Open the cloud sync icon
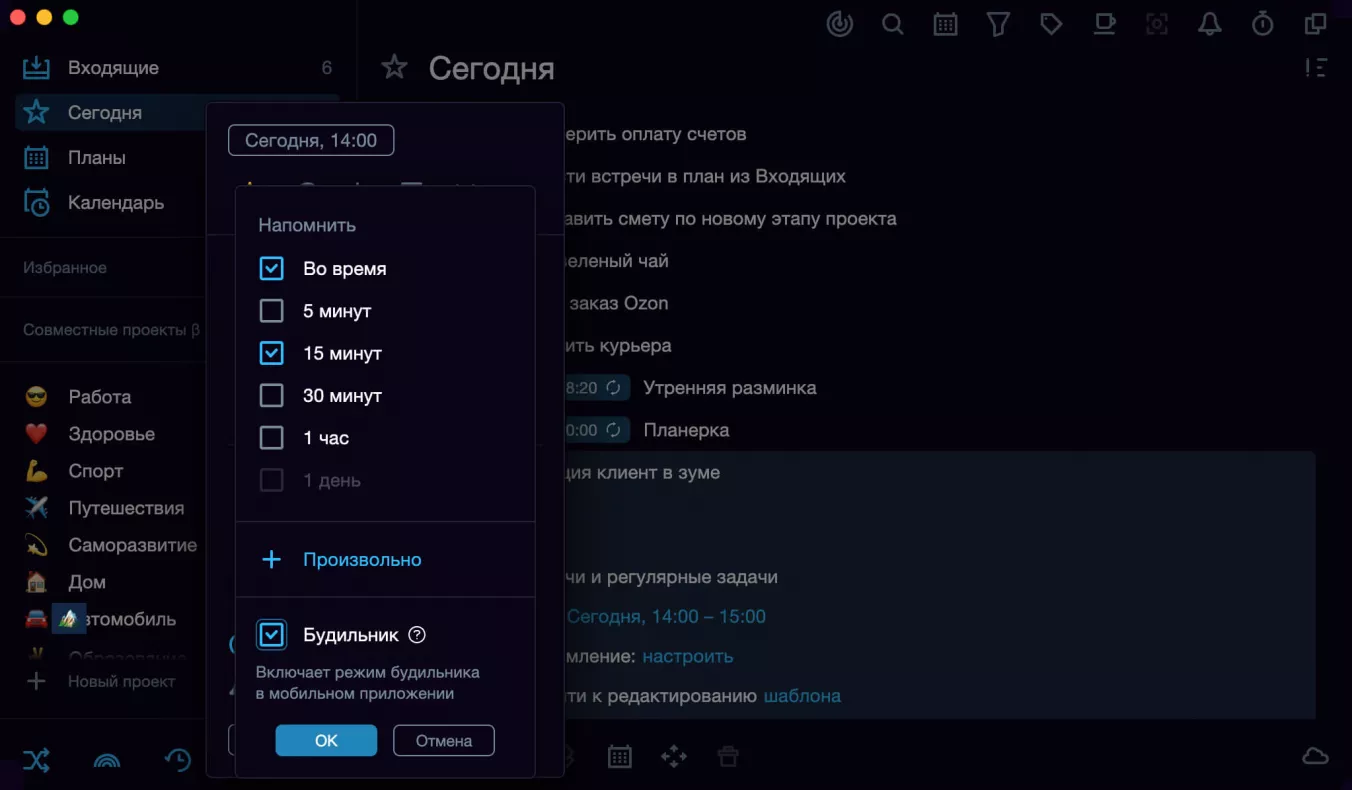 pyautogui.click(x=1315, y=757)
